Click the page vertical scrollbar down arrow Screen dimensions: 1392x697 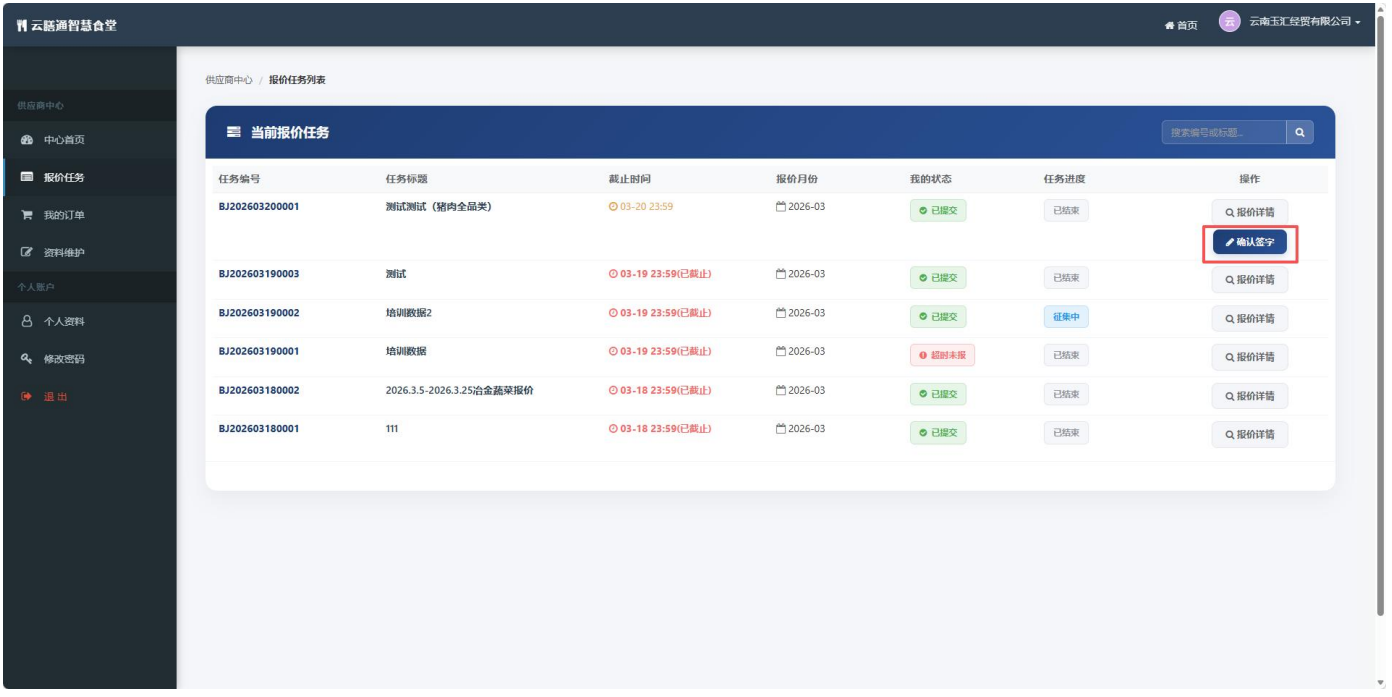click(x=1381, y=684)
